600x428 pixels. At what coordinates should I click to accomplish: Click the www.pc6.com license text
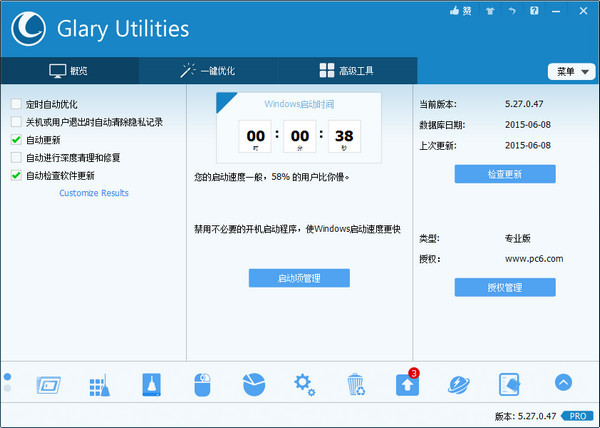point(534,259)
